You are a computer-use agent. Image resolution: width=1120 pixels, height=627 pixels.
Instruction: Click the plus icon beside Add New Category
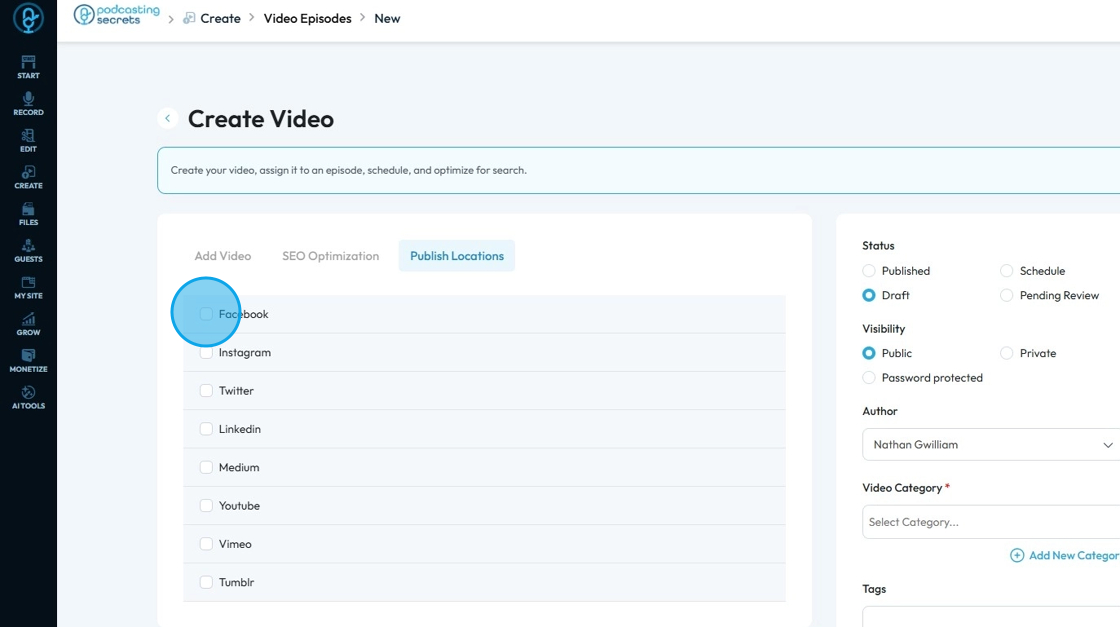tap(1016, 556)
